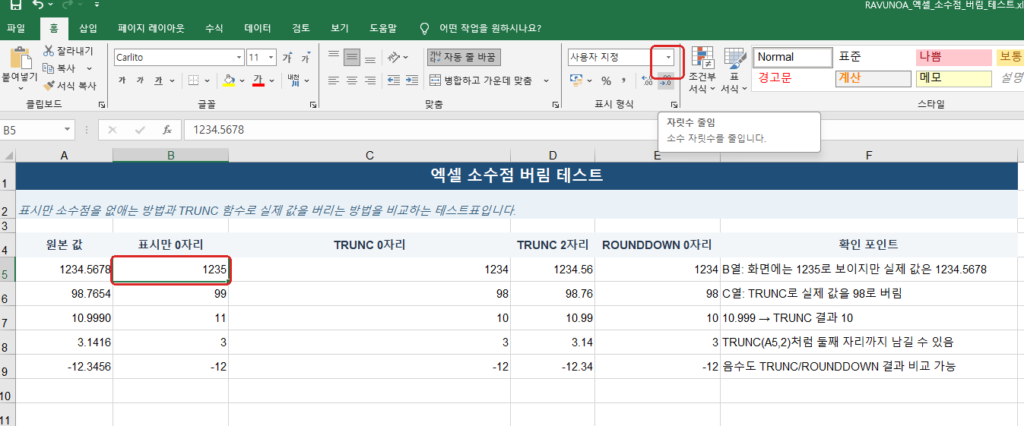Open the merge options dropdown arrow

coord(546,81)
